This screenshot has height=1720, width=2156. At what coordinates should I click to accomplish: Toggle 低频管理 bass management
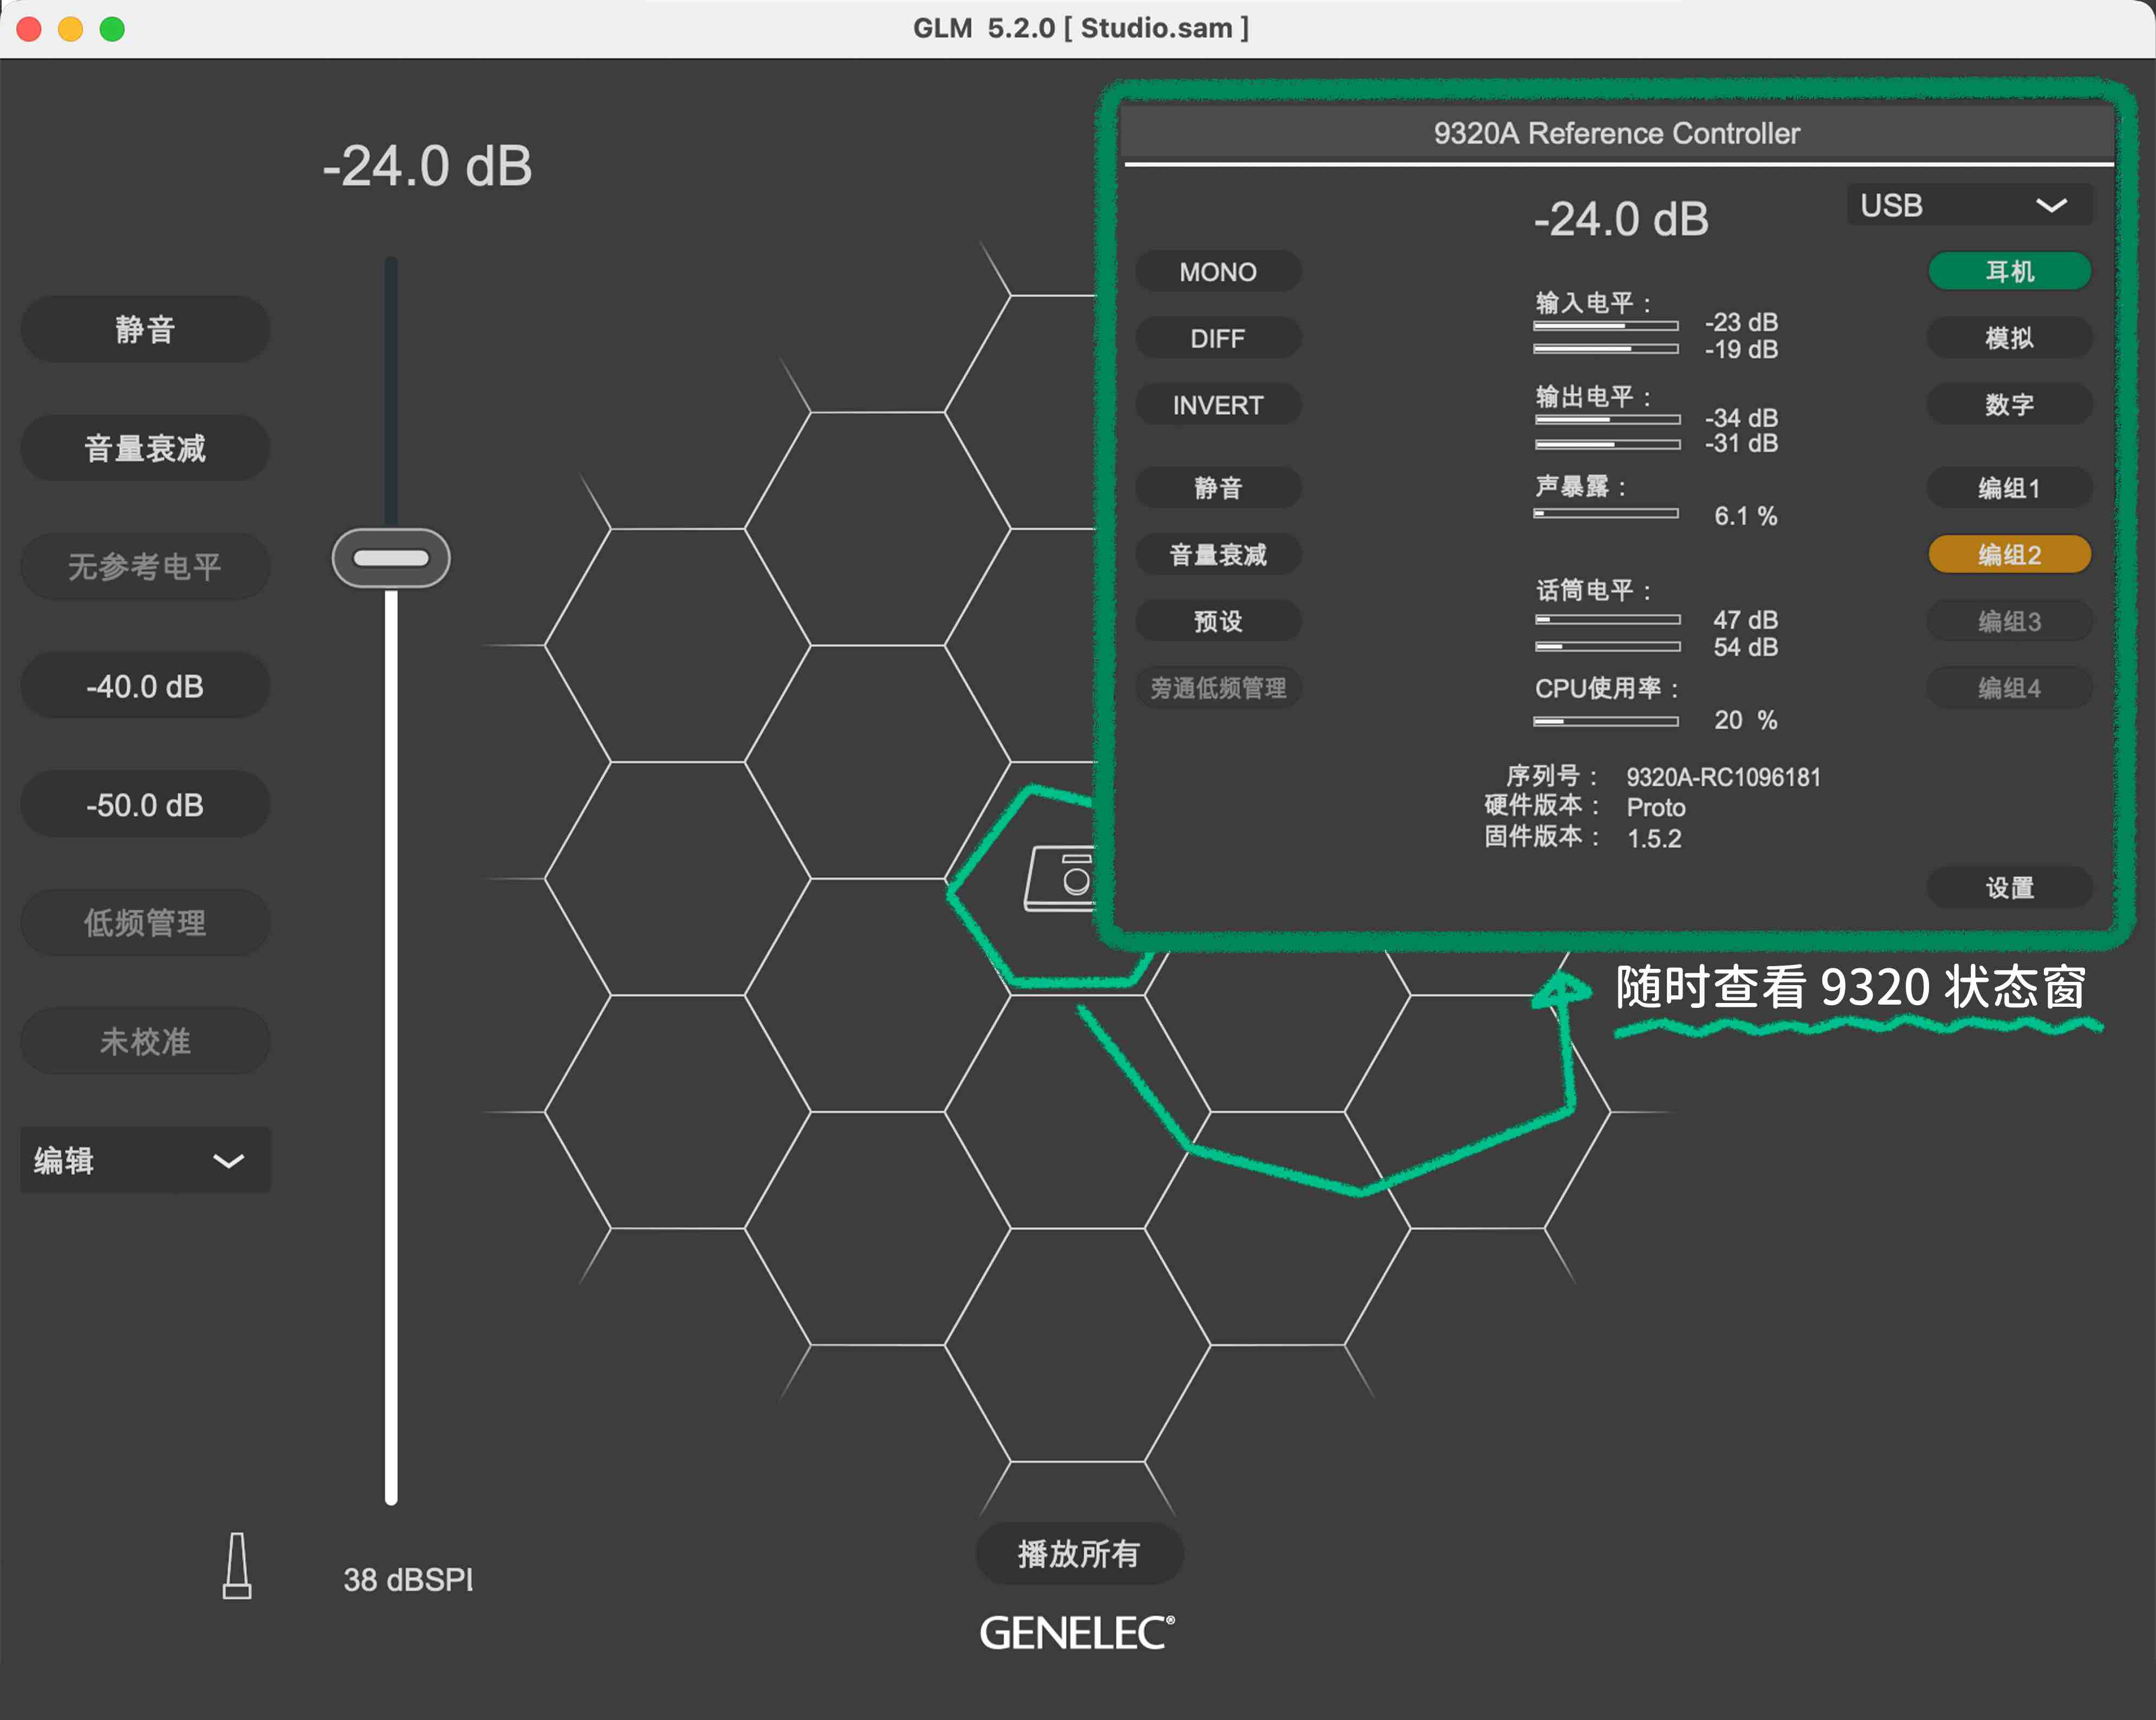coord(145,923)
